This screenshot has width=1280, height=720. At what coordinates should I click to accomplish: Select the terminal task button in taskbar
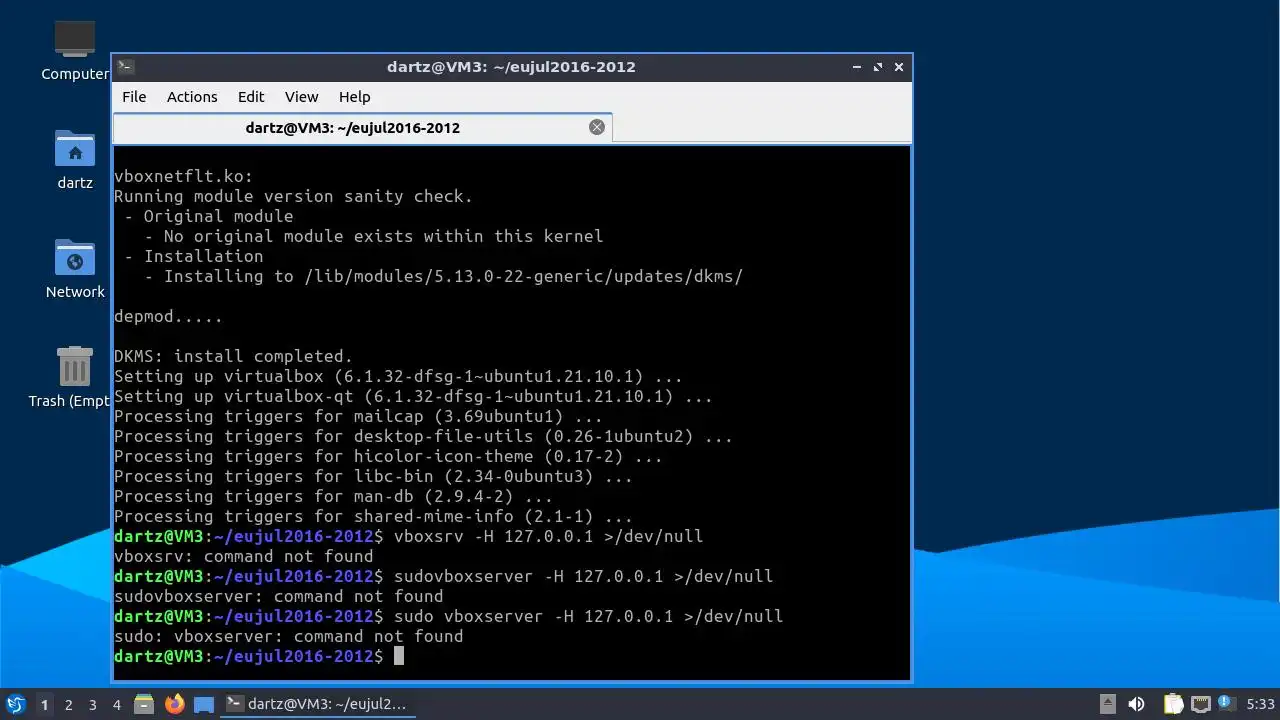click(x=317, y=704)
